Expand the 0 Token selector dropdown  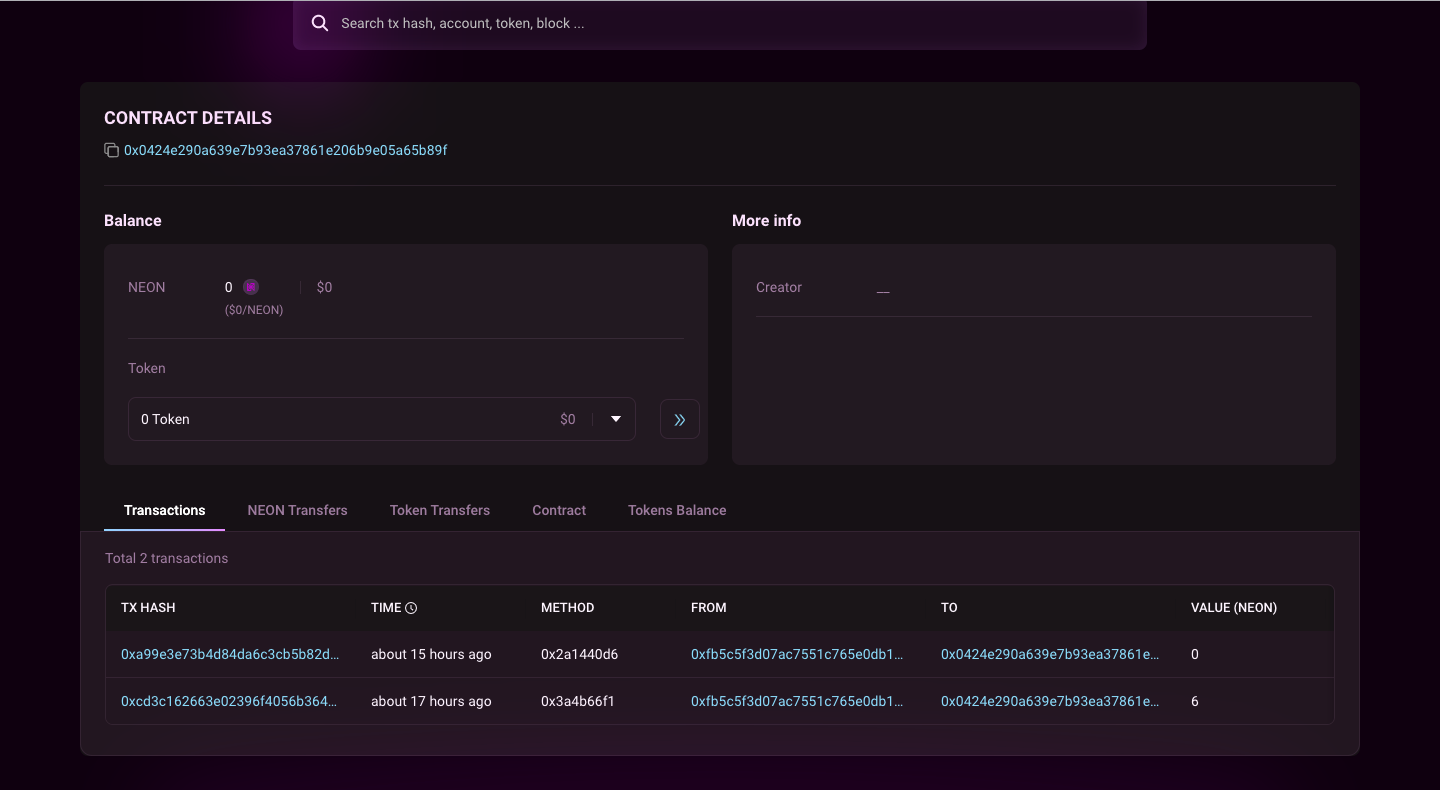click(380, 418)
